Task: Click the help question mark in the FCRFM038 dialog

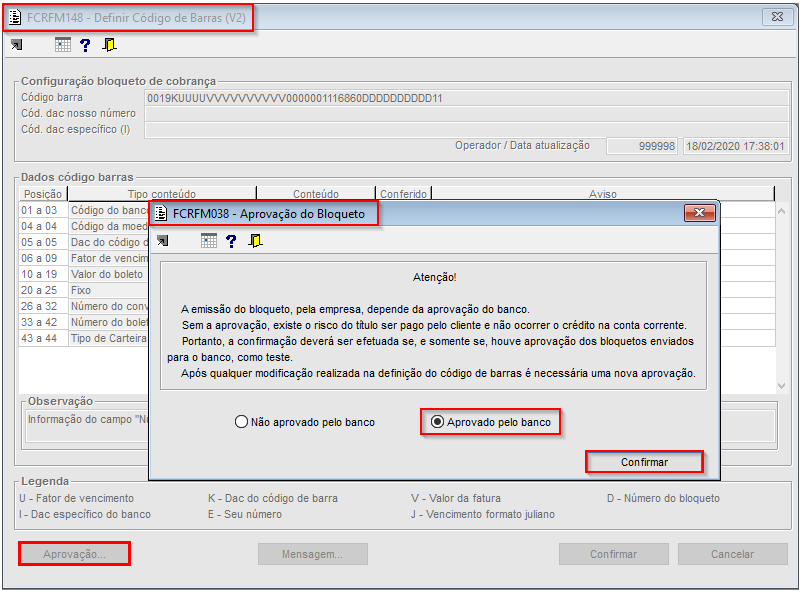Action: 231,241
